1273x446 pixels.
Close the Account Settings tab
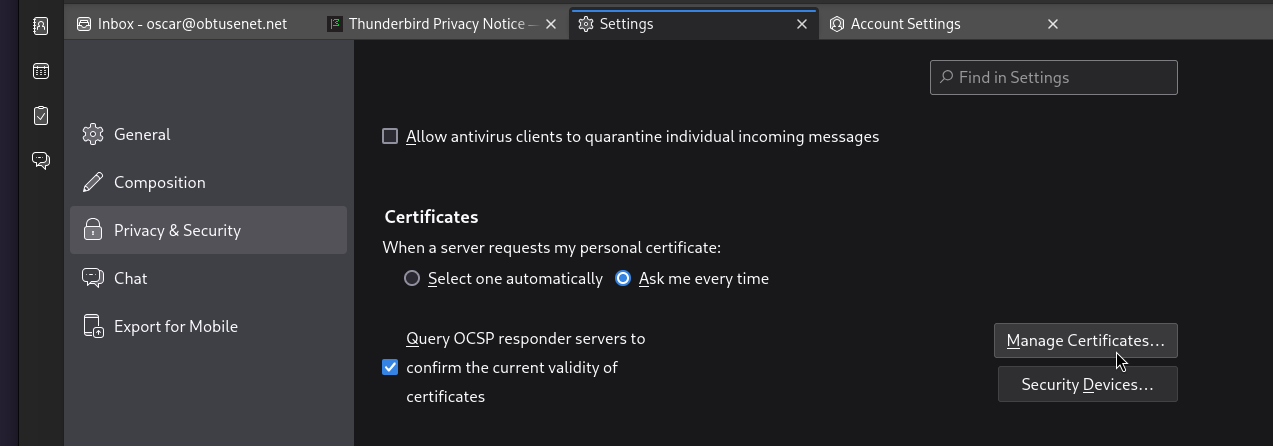1053,24
